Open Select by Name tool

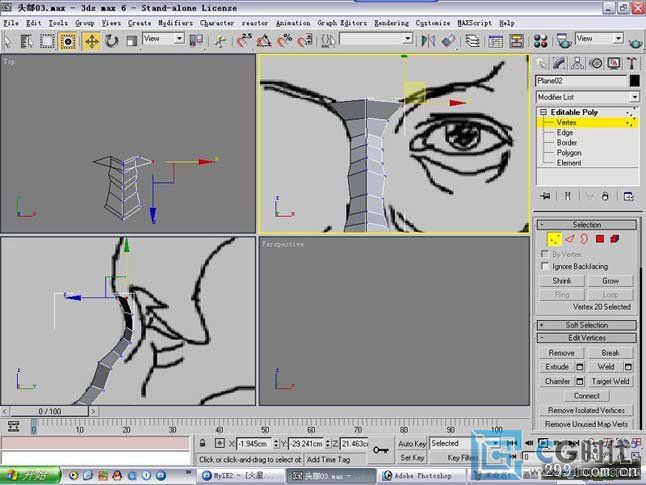pos(27,41)
